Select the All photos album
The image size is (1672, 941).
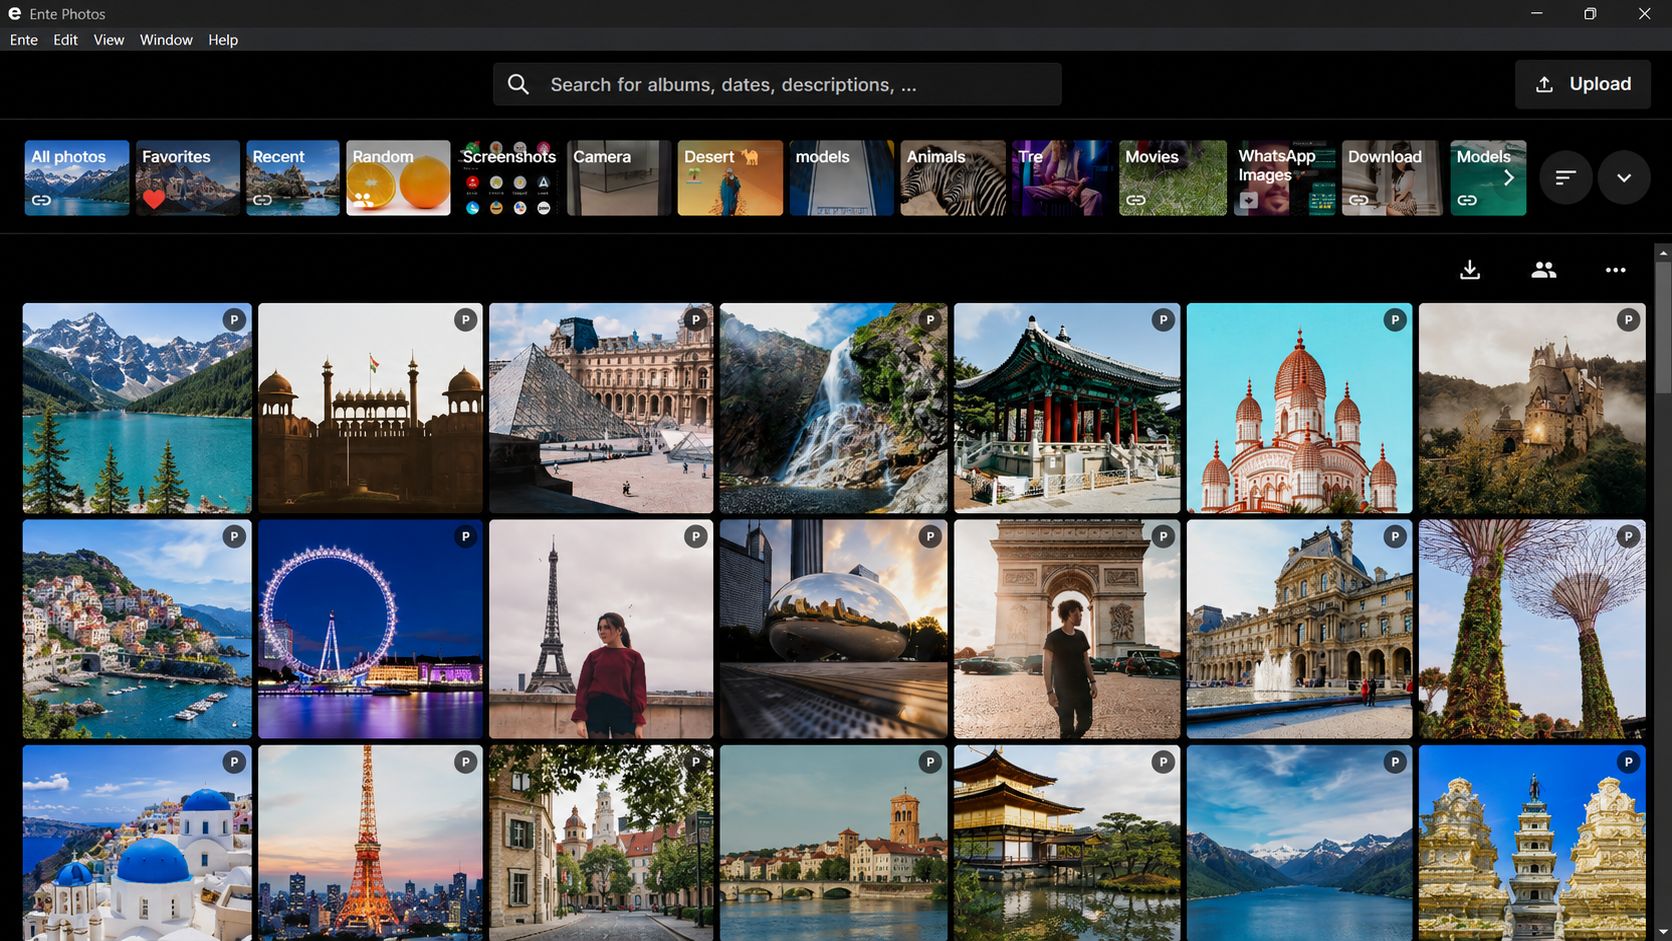(x=77, y=178)
